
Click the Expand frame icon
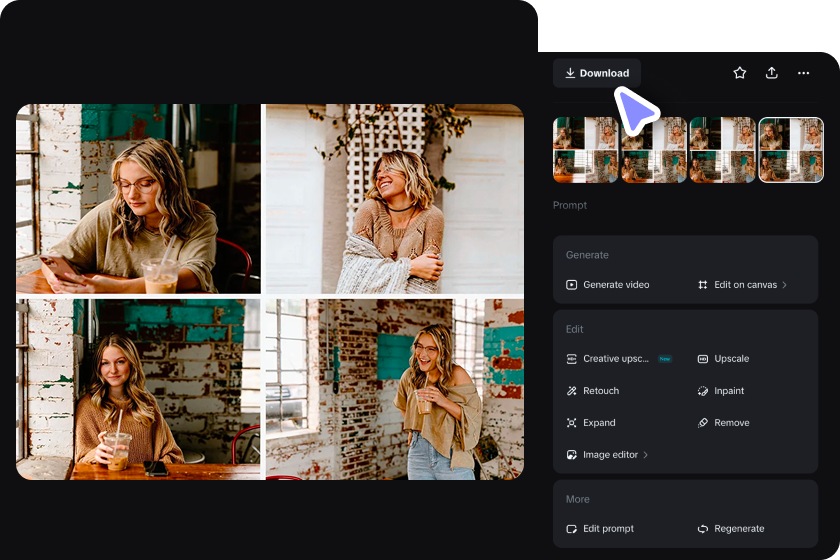[572, 423]
